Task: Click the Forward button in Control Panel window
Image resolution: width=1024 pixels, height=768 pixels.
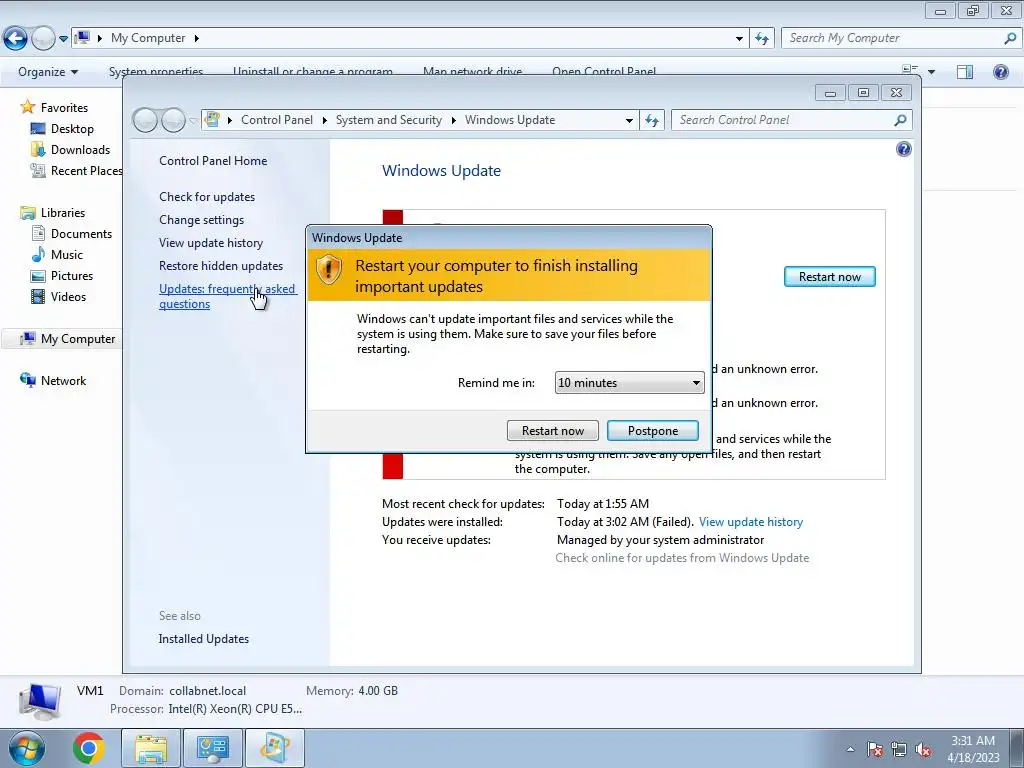Action: pos(173,120)
